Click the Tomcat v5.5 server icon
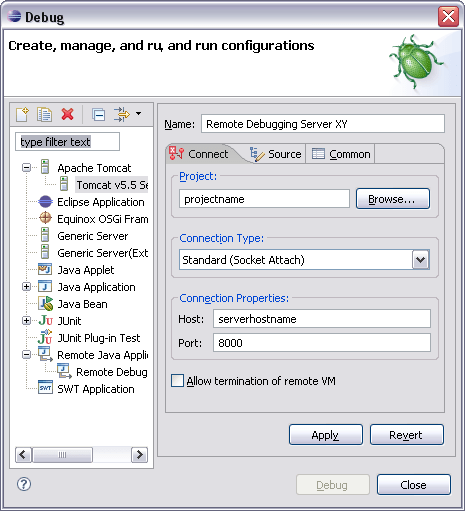 pos(64,184)
